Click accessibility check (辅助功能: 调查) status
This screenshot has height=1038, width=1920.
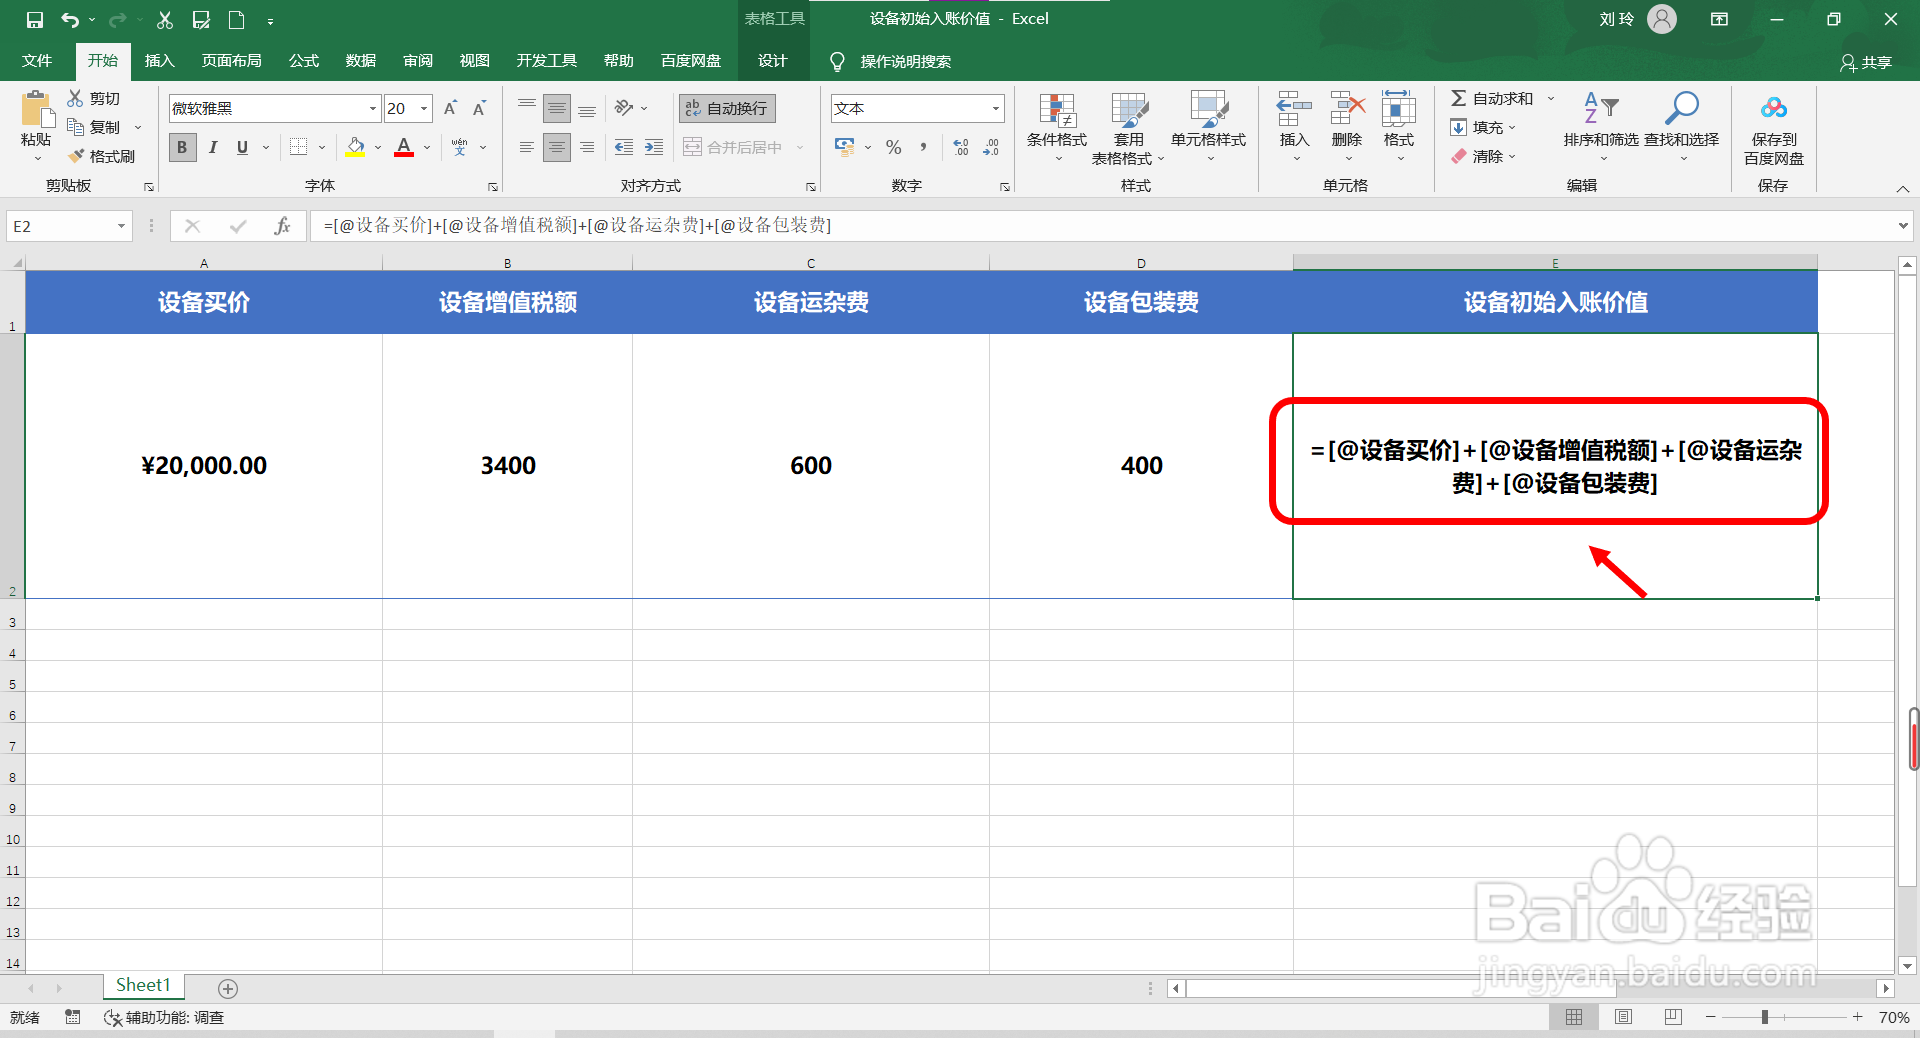(x=164, y=1017)
